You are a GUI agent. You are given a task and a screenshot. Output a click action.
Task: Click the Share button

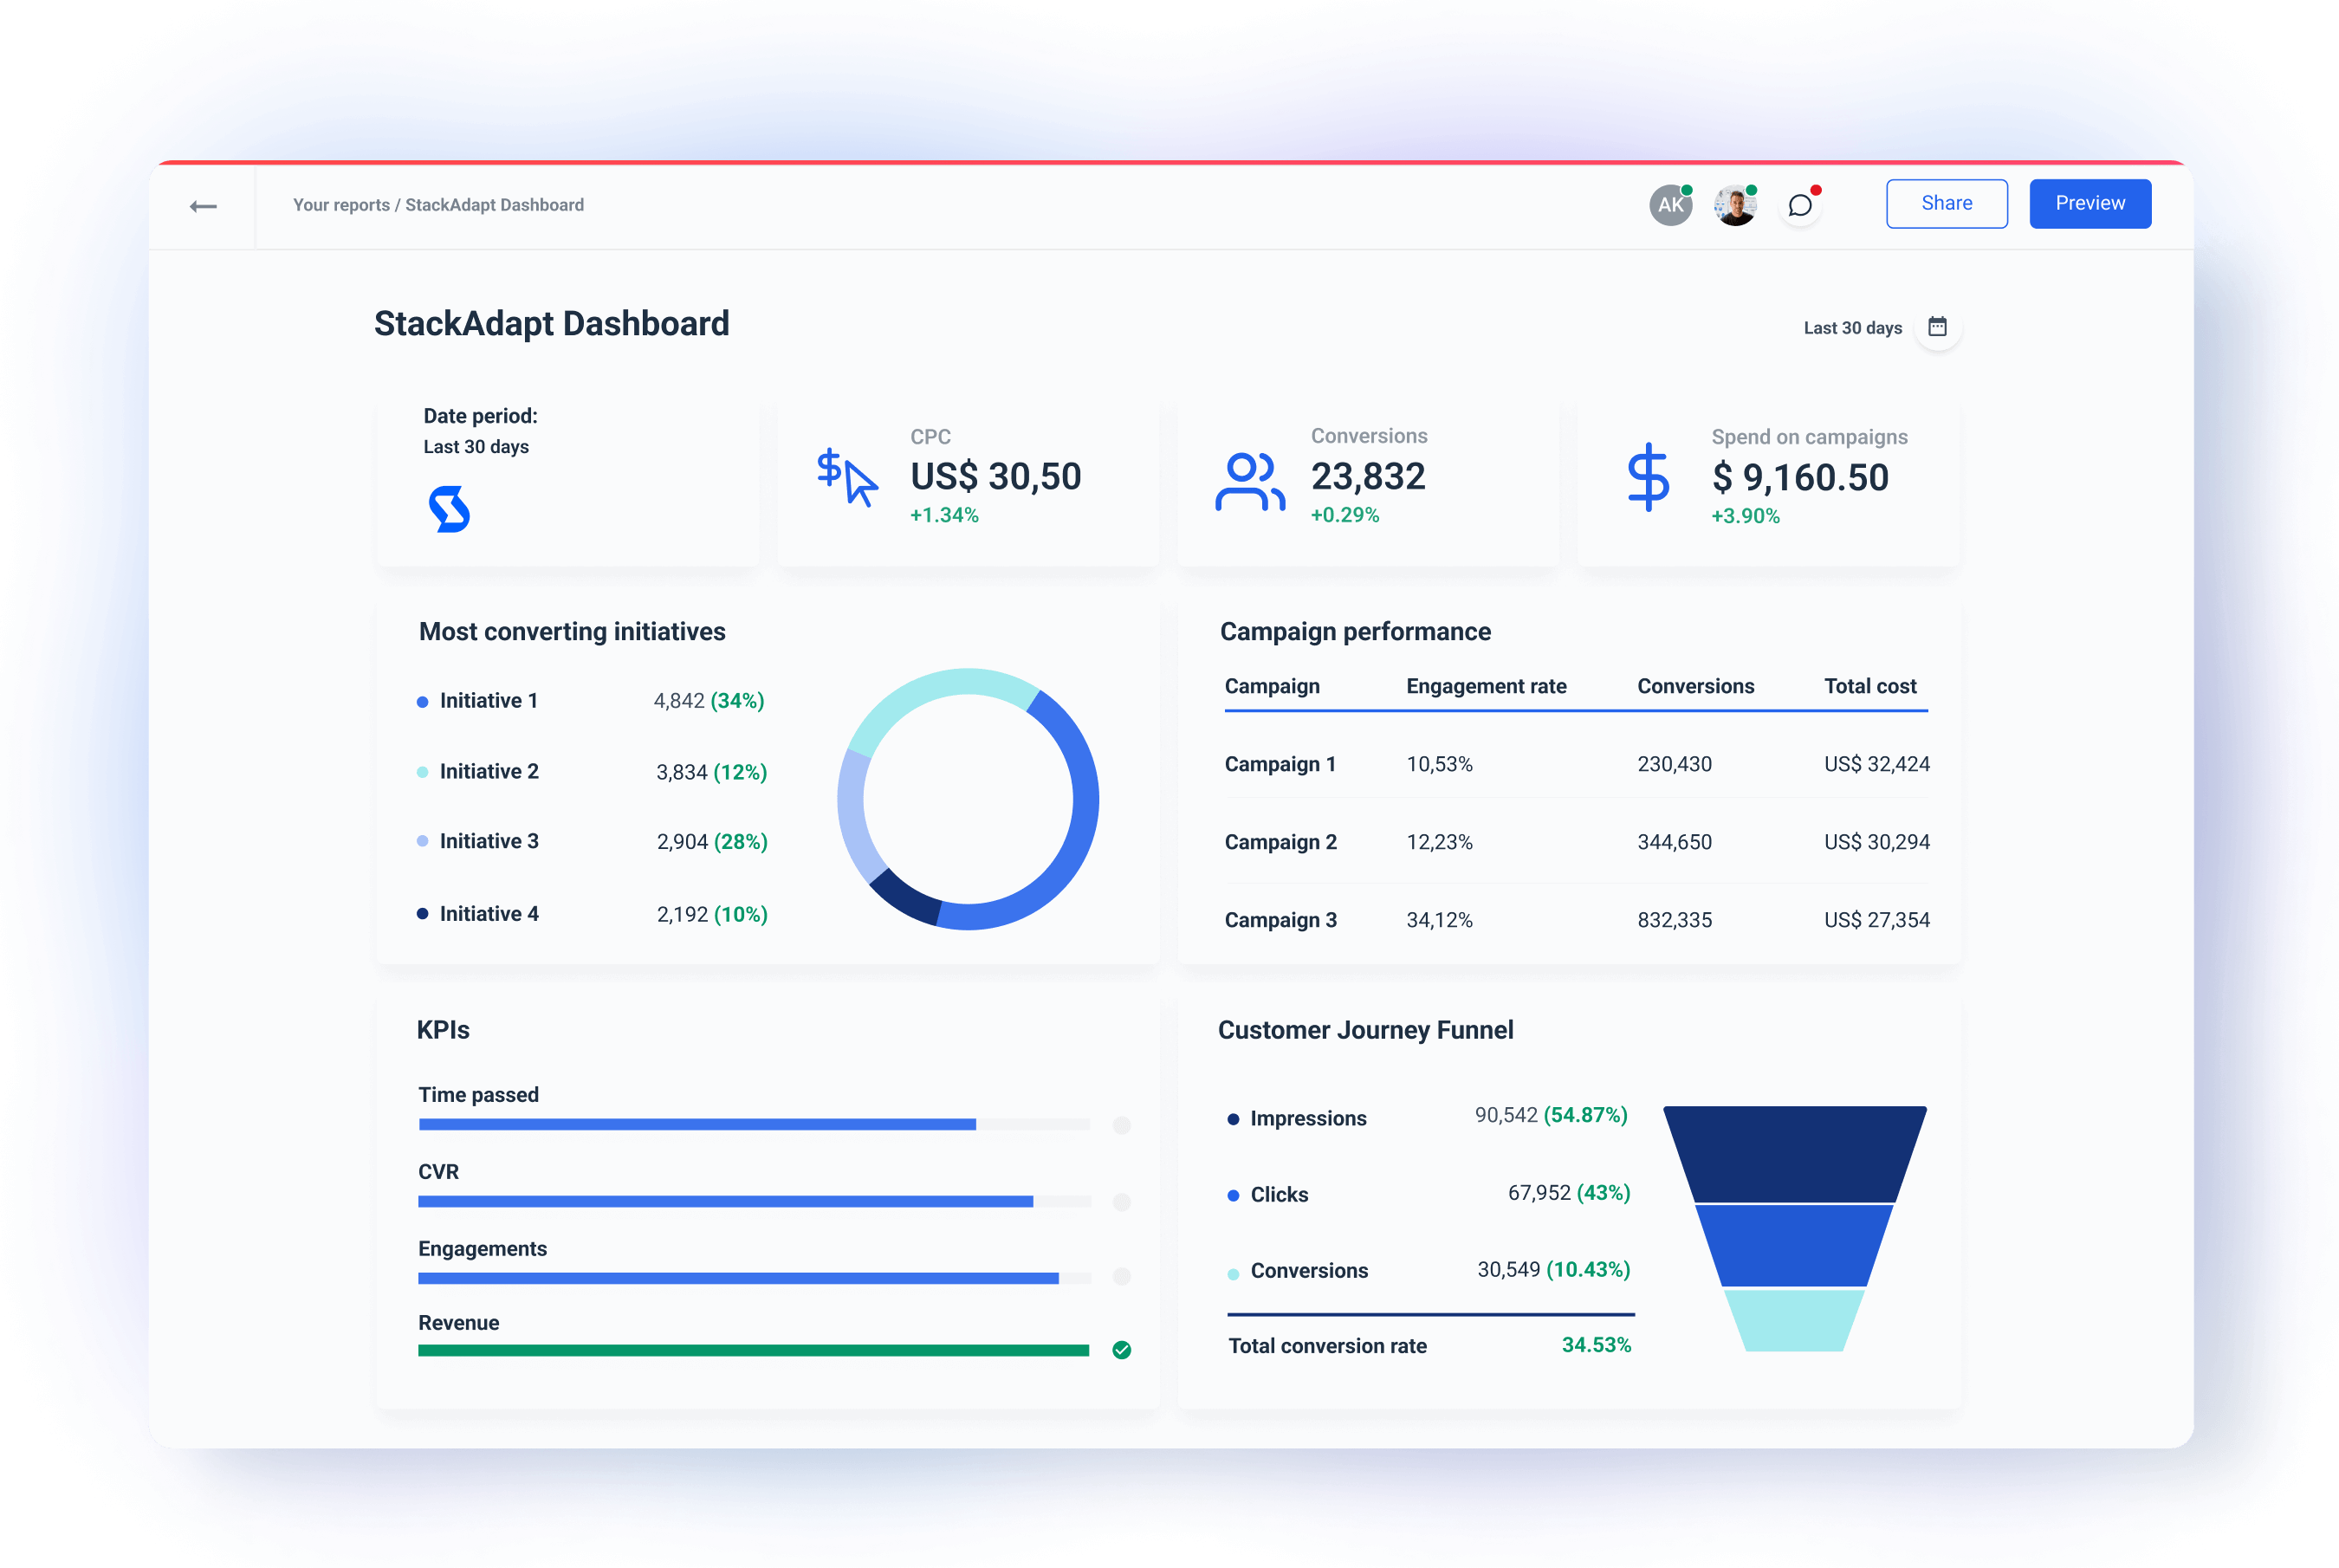pyautogui.click(x=1946, y=203)
